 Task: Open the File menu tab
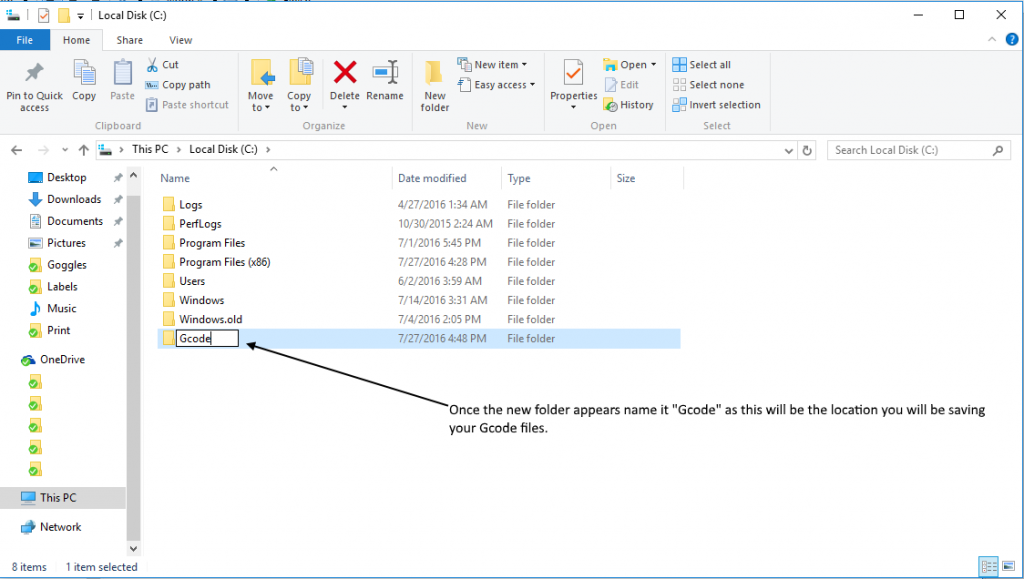(x=25, y=40)
